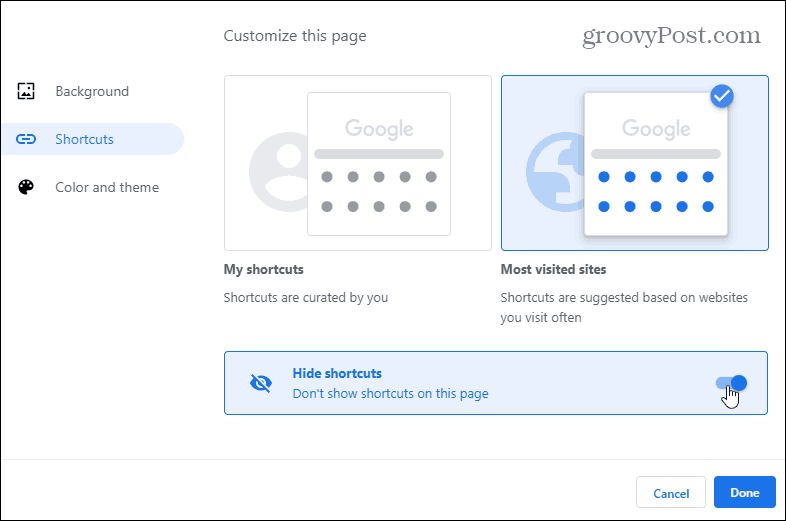The width and height of the screenshot is (786, 521).
Task: Click the Shortcuts link icon
Action: click(26, 139)
